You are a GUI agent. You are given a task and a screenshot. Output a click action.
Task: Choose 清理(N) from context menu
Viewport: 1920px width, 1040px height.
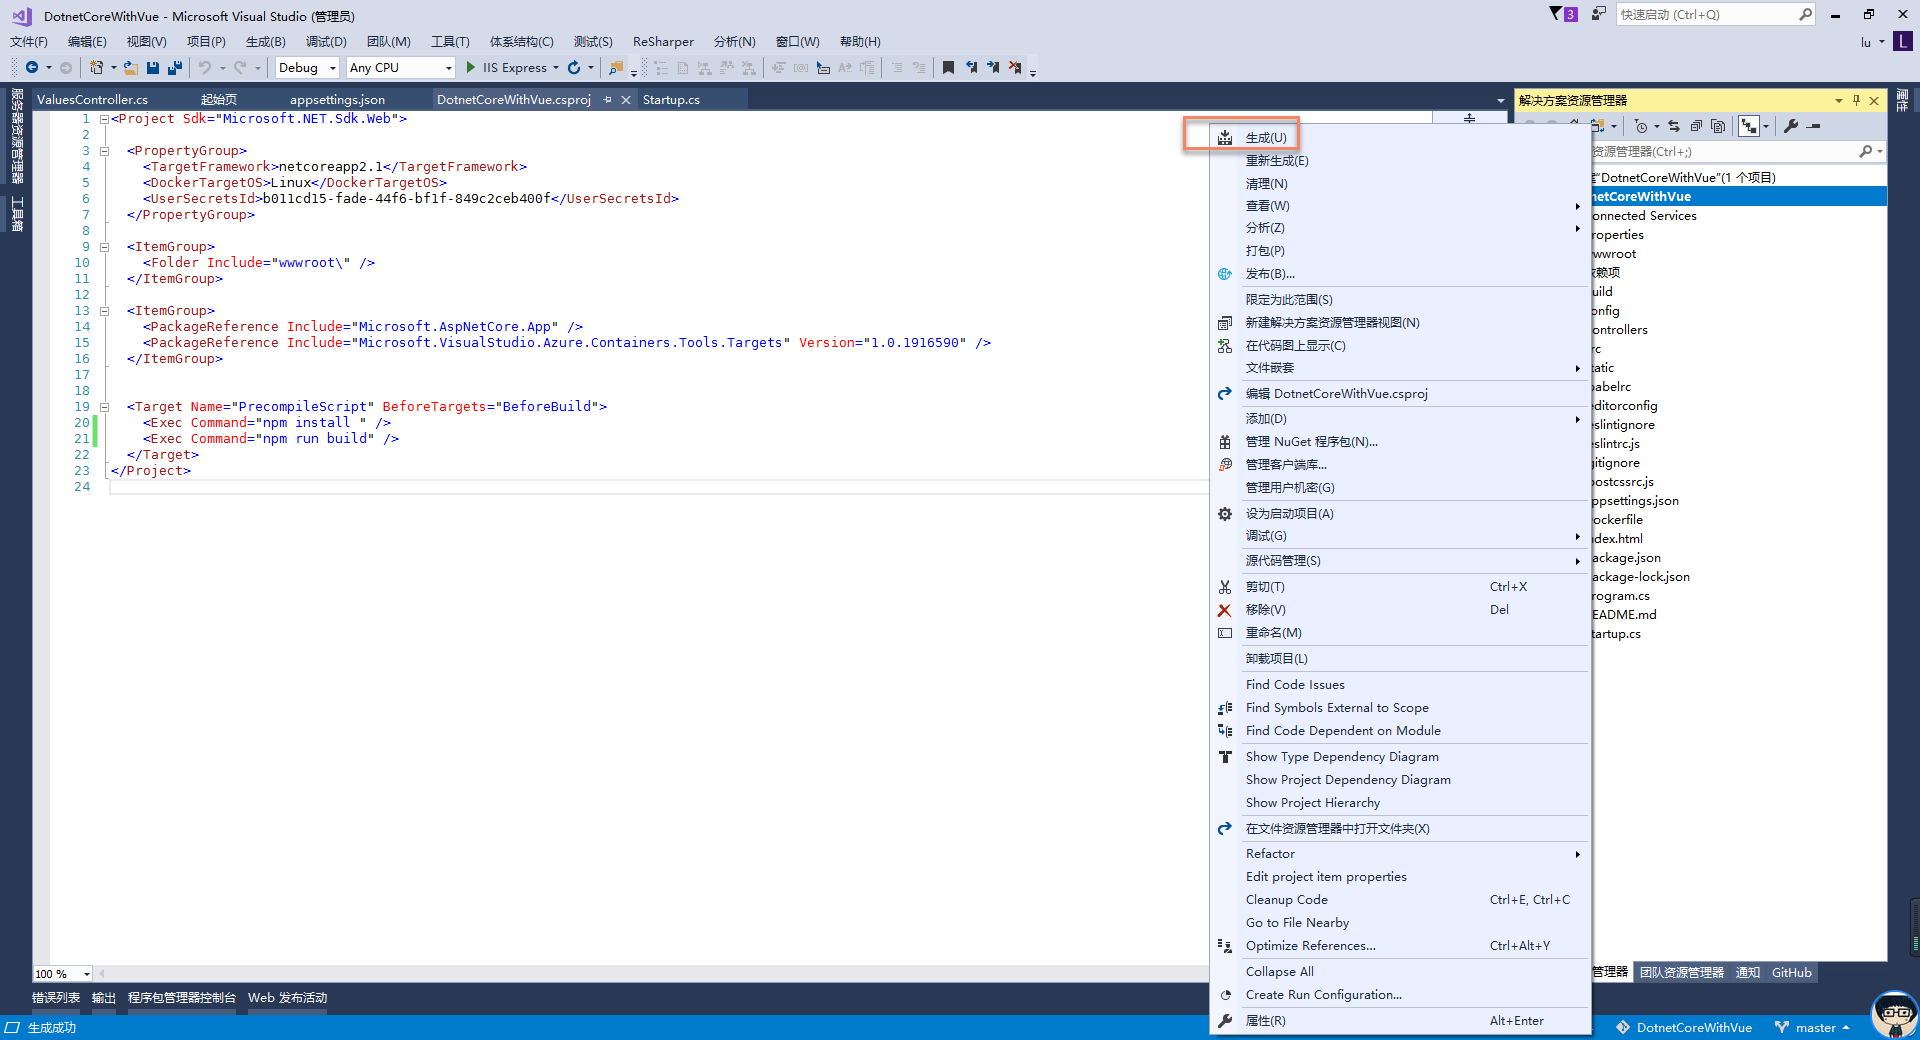[1400, 184]
